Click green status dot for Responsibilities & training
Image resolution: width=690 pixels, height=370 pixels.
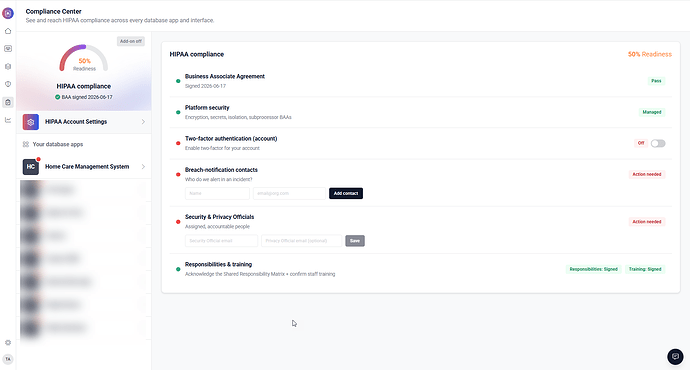pos(178,269)
